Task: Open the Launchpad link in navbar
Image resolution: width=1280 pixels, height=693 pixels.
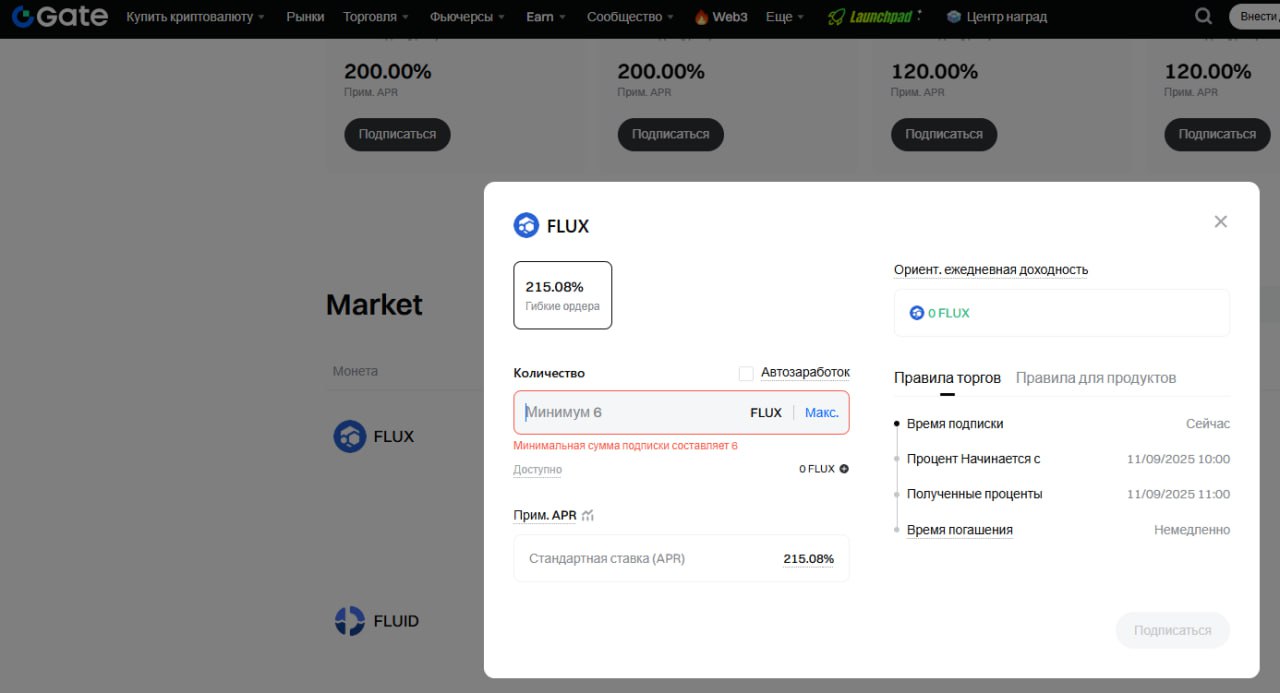Action: pos(875,17)
